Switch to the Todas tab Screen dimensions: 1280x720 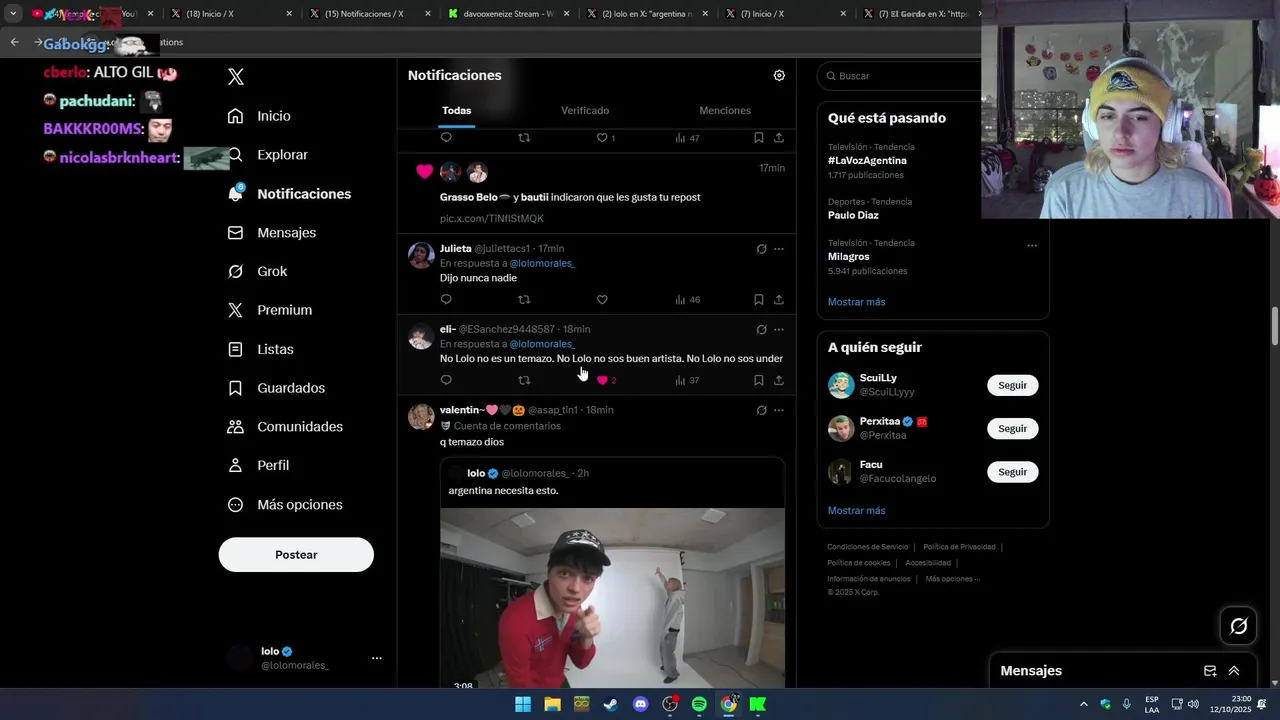coord(456,111)
